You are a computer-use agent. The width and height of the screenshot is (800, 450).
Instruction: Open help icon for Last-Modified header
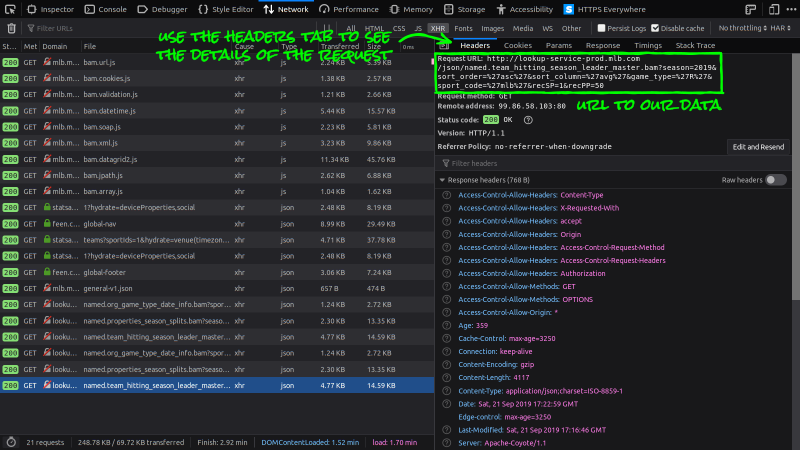click(446, 430)
